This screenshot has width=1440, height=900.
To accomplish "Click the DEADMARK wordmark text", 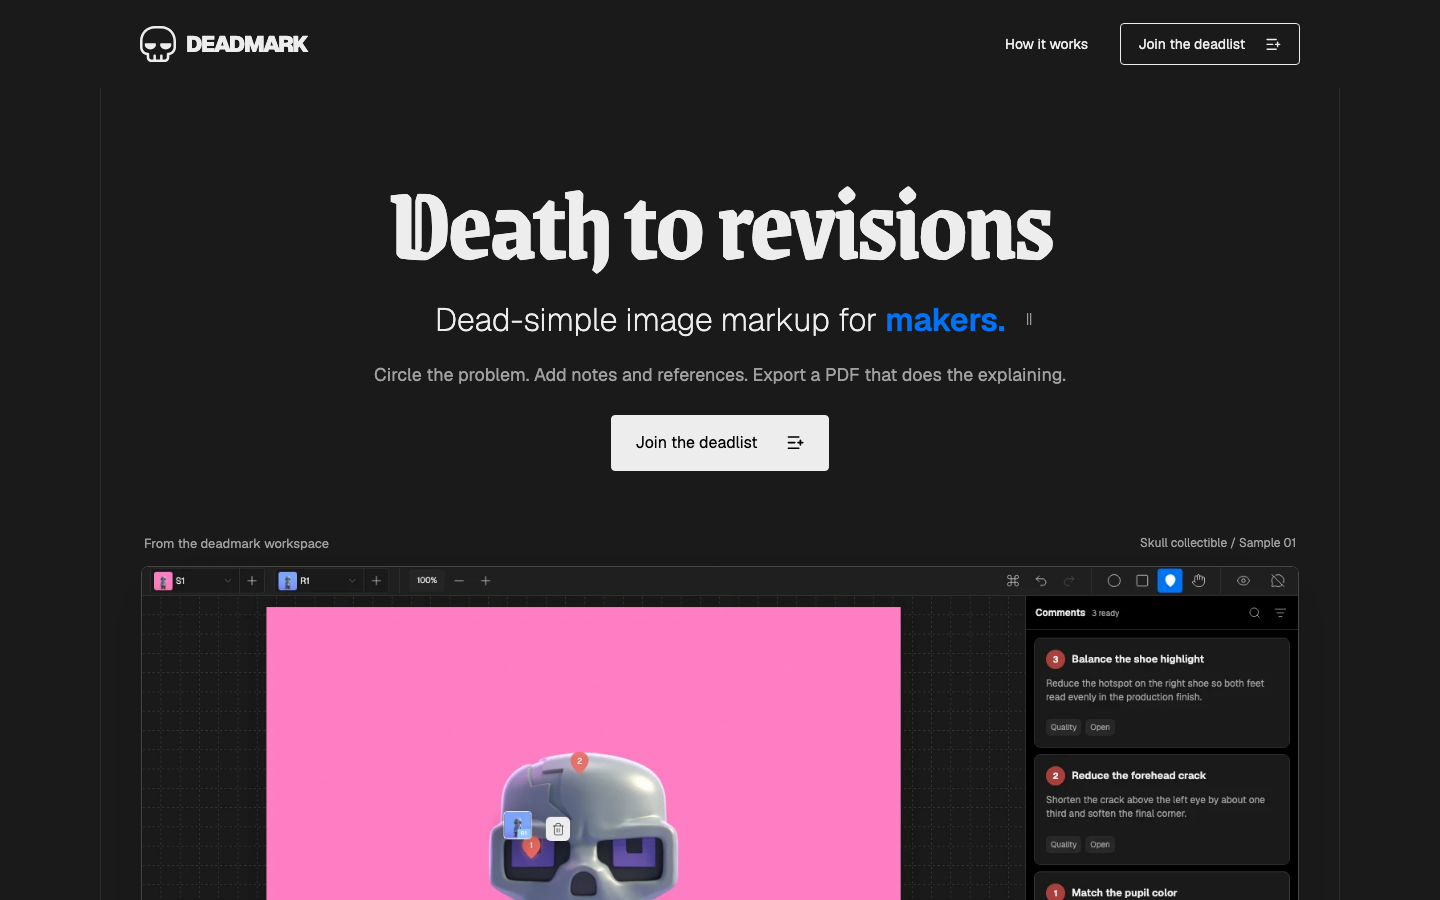I will click(x=247, y=44).
